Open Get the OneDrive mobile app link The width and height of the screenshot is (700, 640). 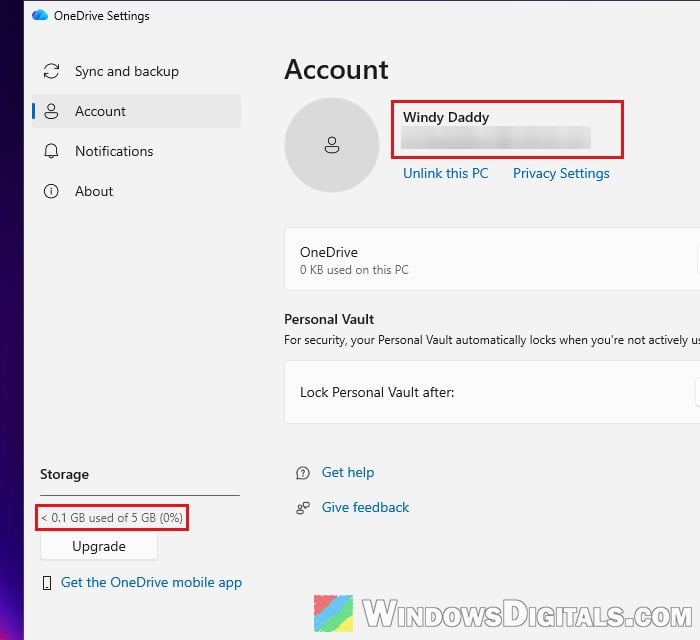[x=151, y=582]
